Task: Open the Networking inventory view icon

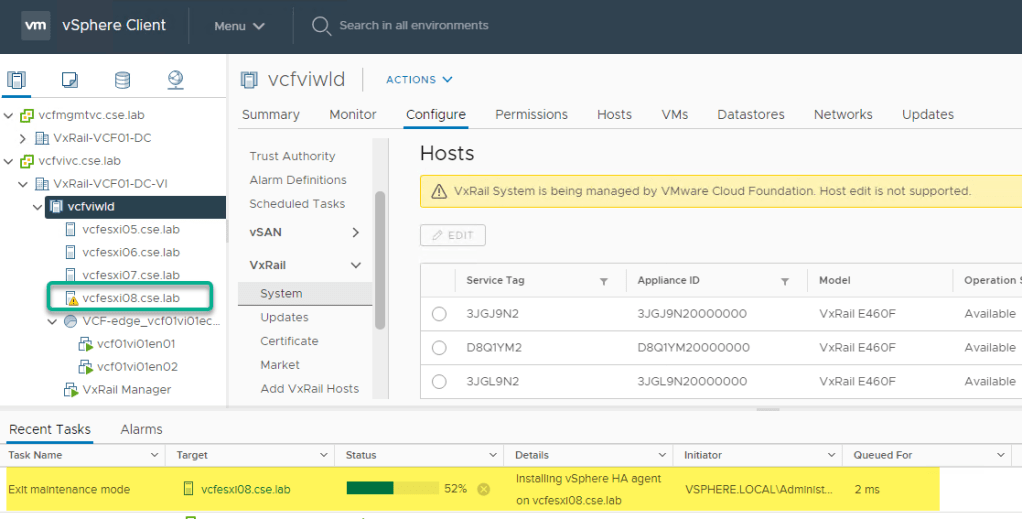Action: pos(175,80)
